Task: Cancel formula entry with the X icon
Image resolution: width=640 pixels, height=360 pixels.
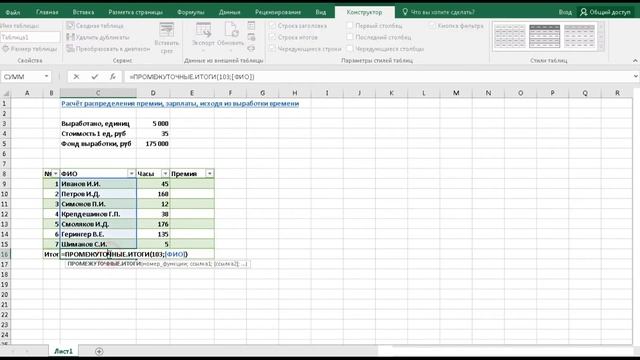Action: [x=76, y=76]
